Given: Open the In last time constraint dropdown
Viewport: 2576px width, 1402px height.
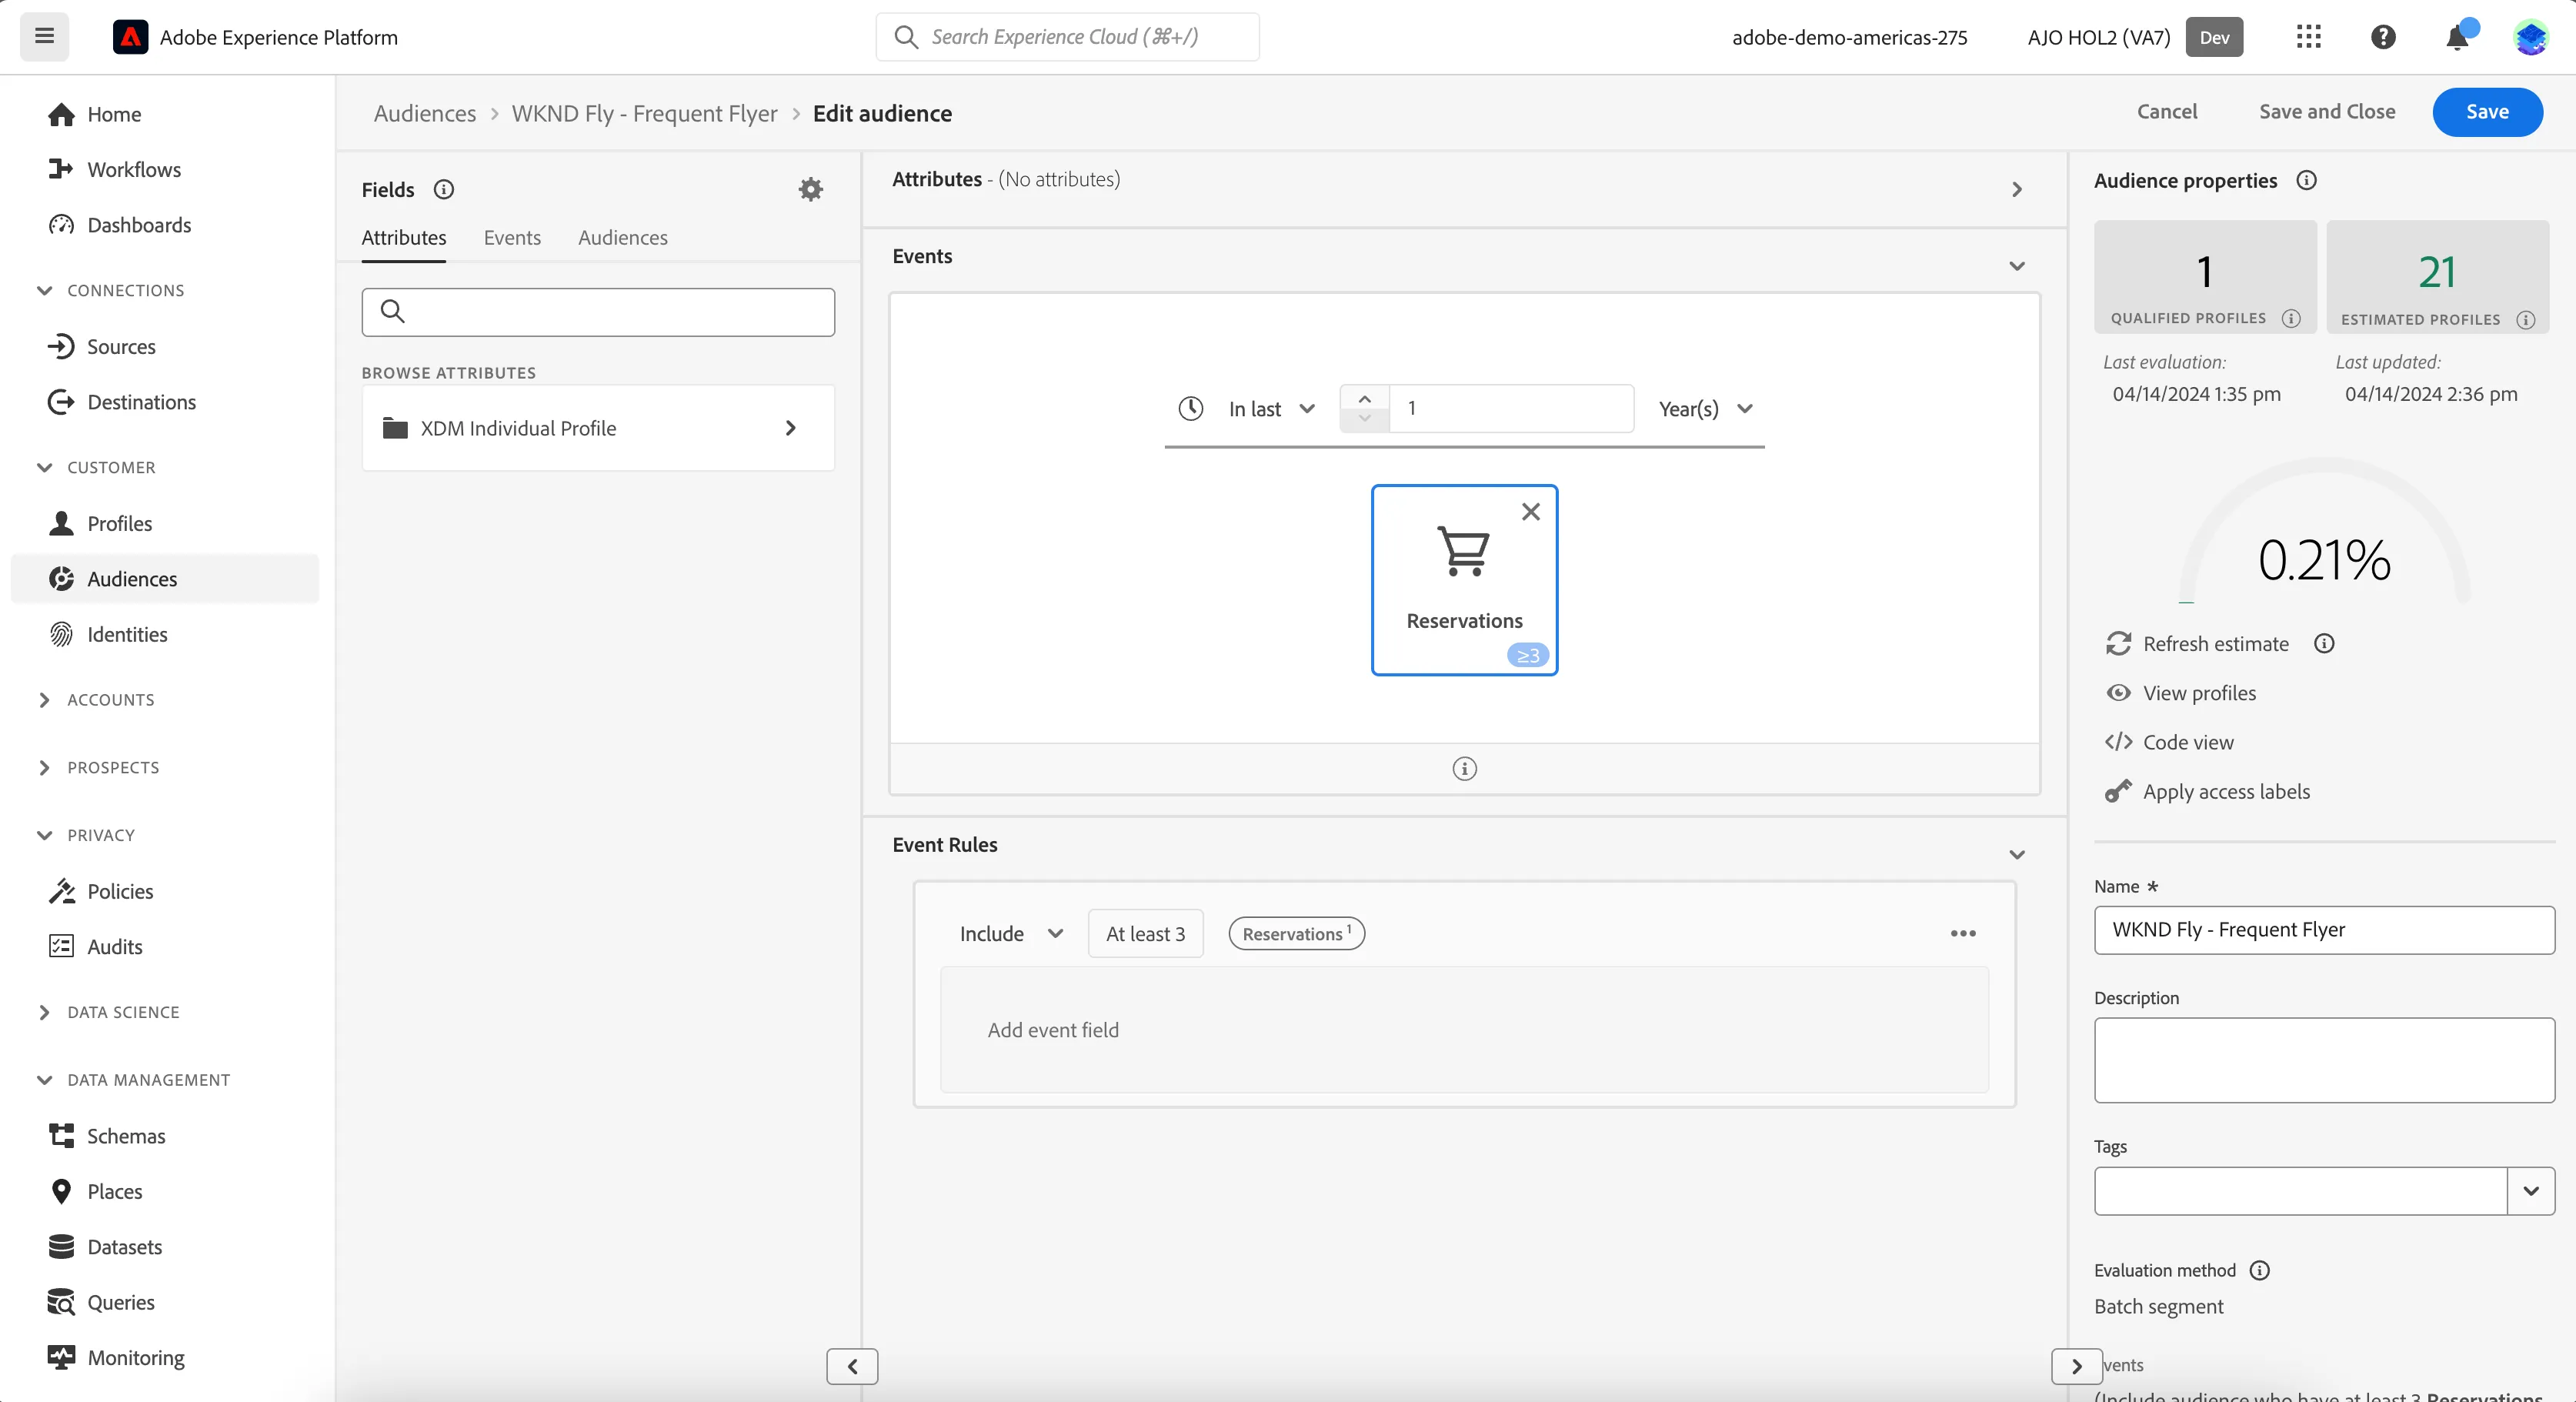Looking at the screenshot, I should (x=1271, y=409).
